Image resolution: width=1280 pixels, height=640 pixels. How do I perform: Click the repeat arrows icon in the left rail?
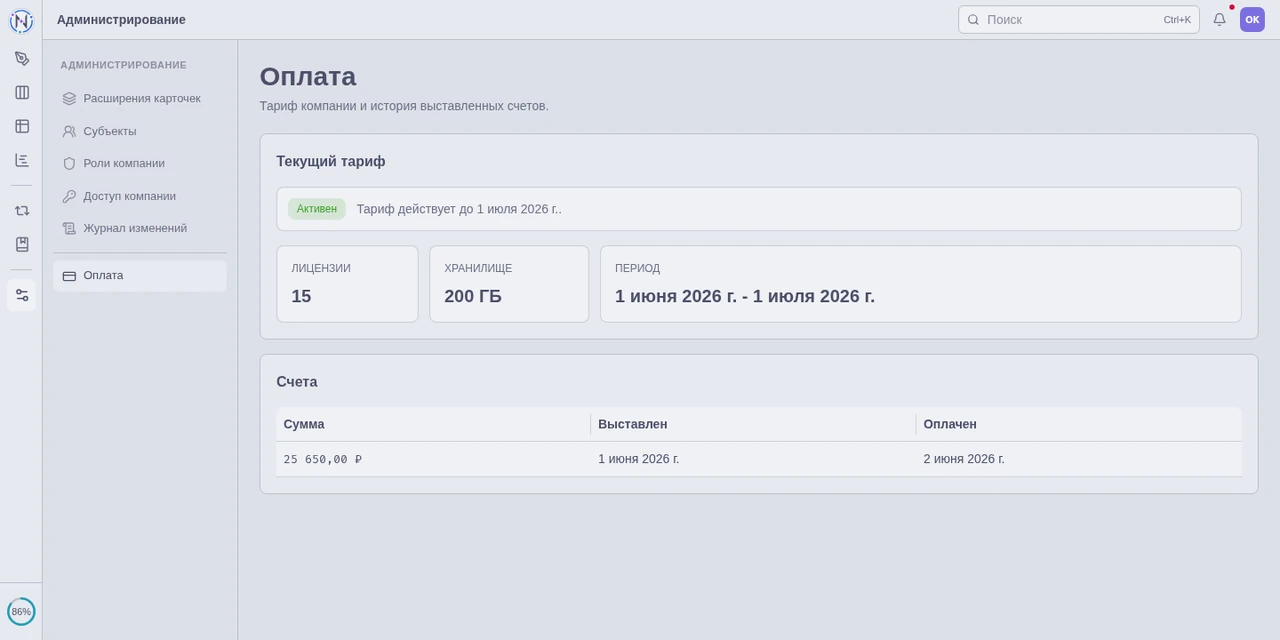22,210
